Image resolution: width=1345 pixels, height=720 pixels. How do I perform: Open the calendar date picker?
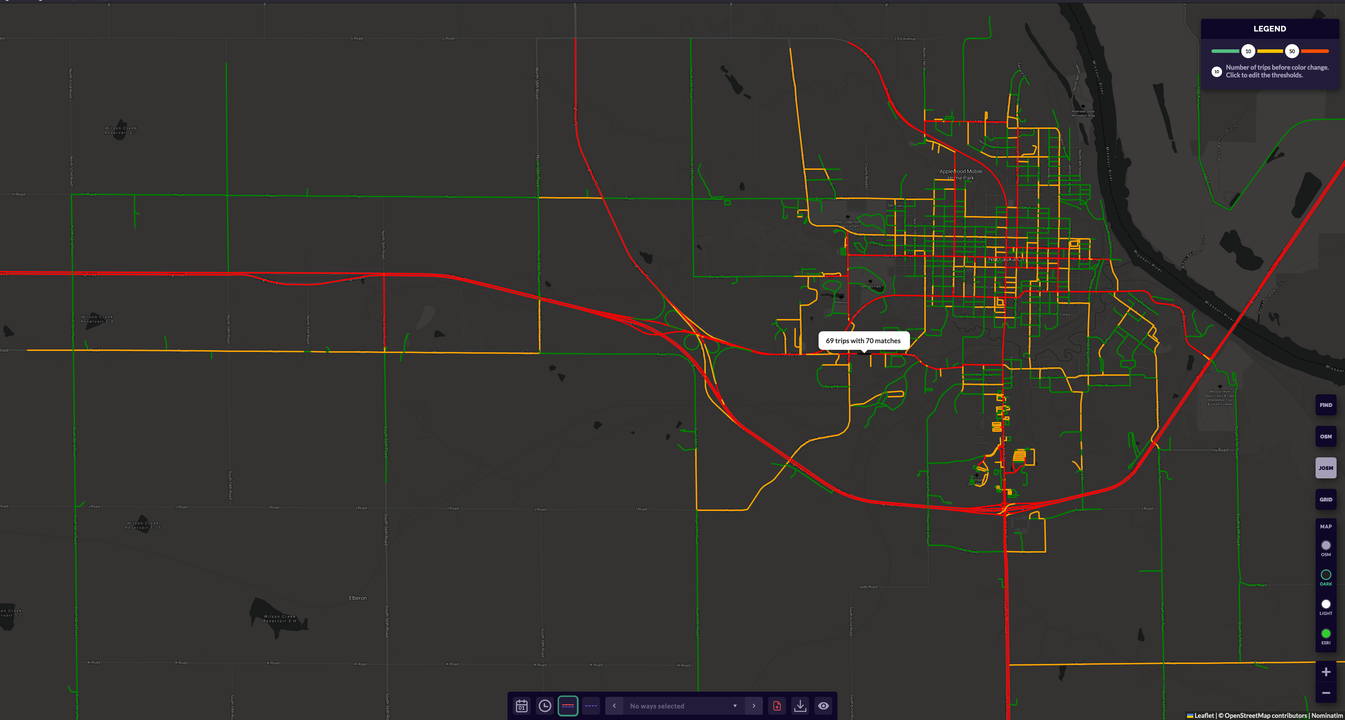pos(521,706)
